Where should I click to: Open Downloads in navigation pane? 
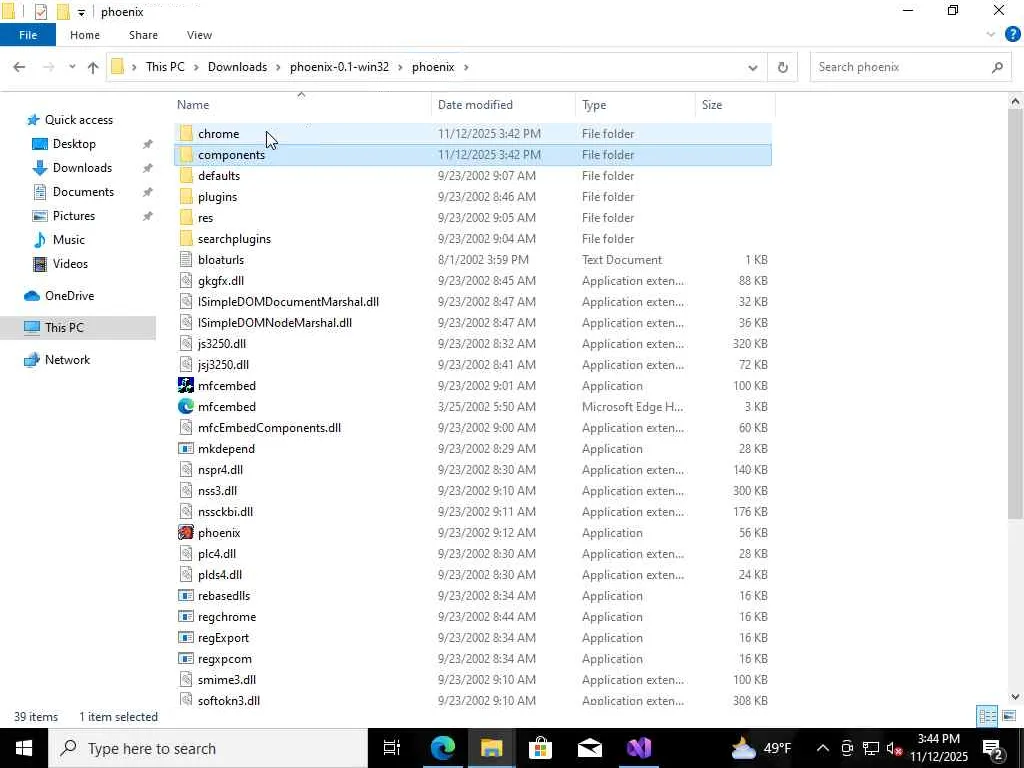82,168
